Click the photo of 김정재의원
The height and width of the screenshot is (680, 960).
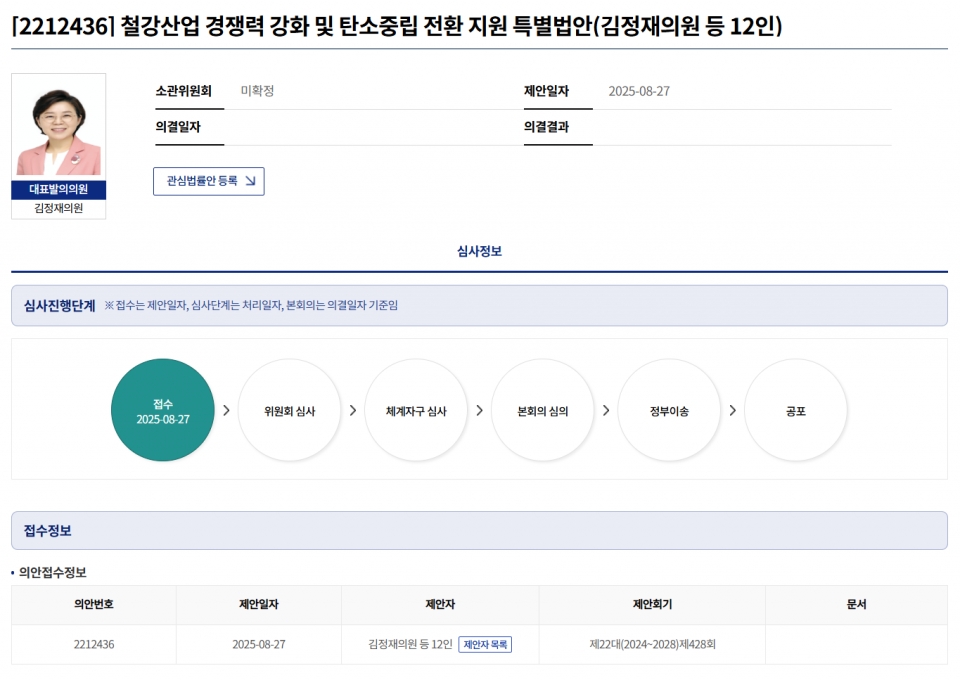(59, 127)
